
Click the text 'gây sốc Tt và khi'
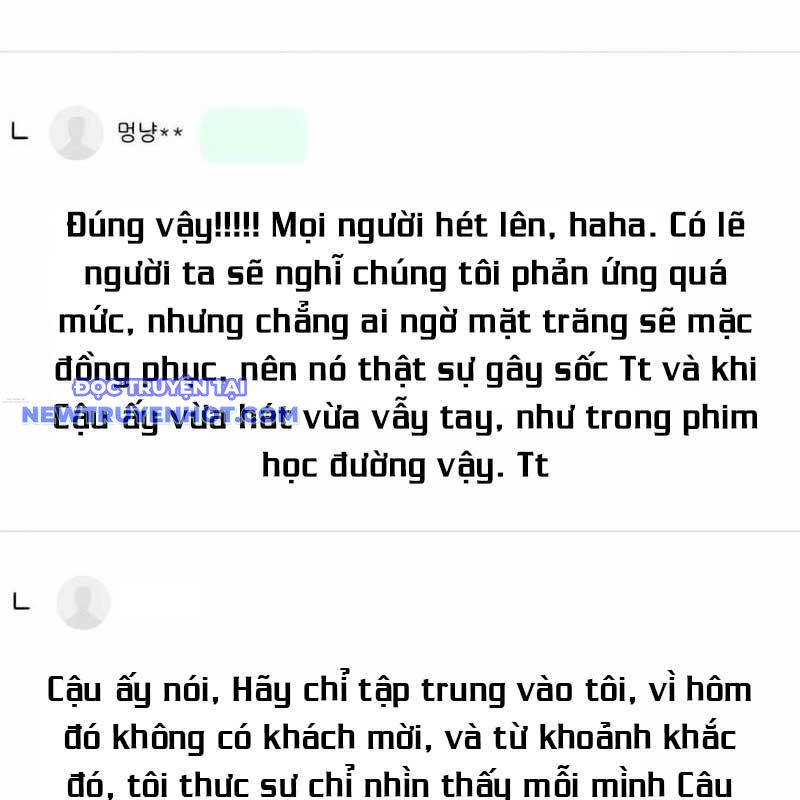pyautogui.click(x=621, y=369)
